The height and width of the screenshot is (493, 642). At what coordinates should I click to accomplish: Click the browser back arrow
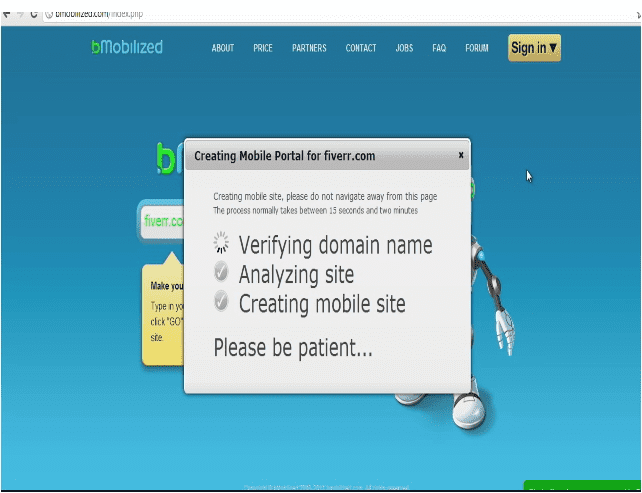6,15
